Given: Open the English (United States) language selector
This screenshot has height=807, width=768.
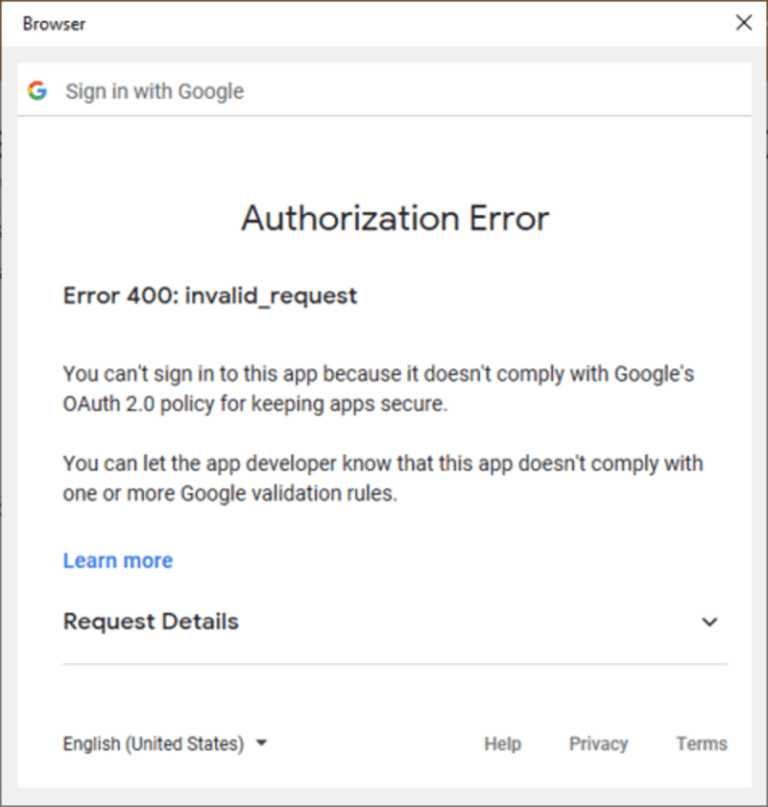Looking at the screenshot, I should (x=153, y=744).
